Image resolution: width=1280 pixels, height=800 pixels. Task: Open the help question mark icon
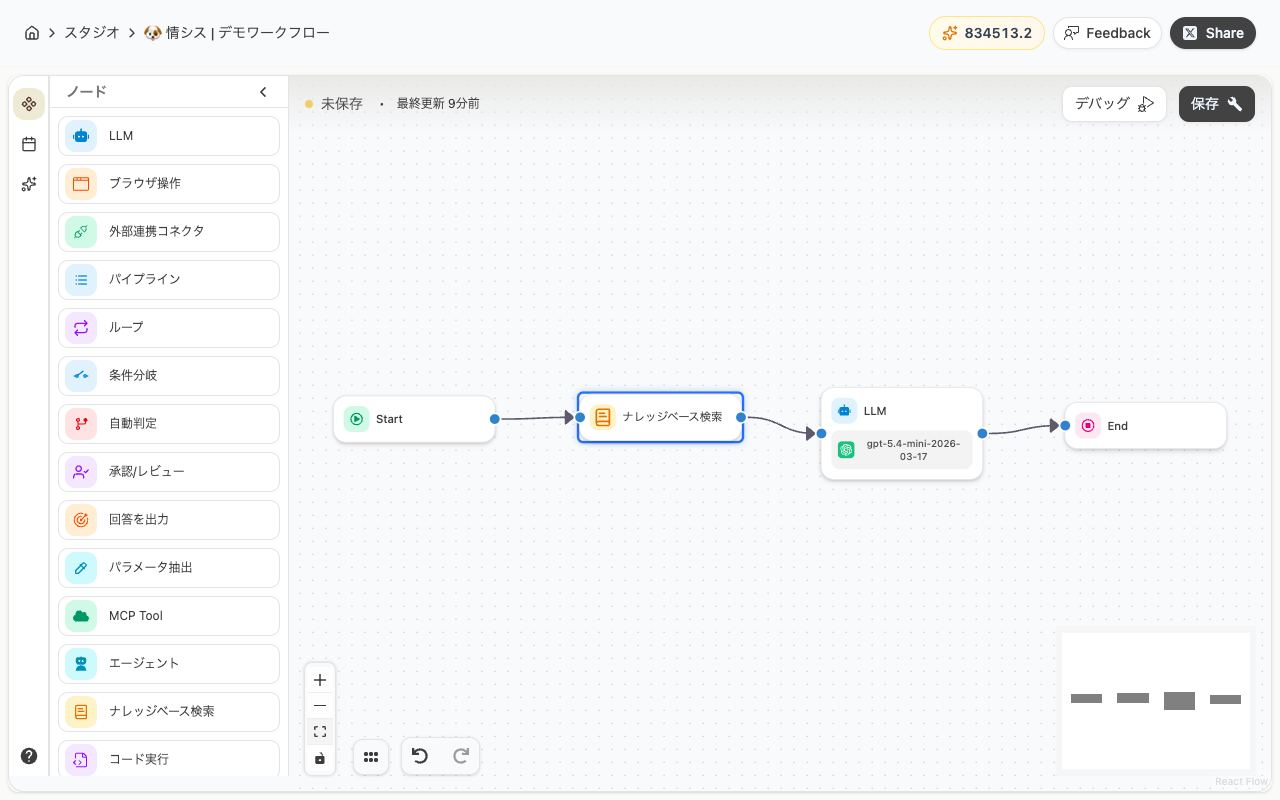[x=29, y=756]
